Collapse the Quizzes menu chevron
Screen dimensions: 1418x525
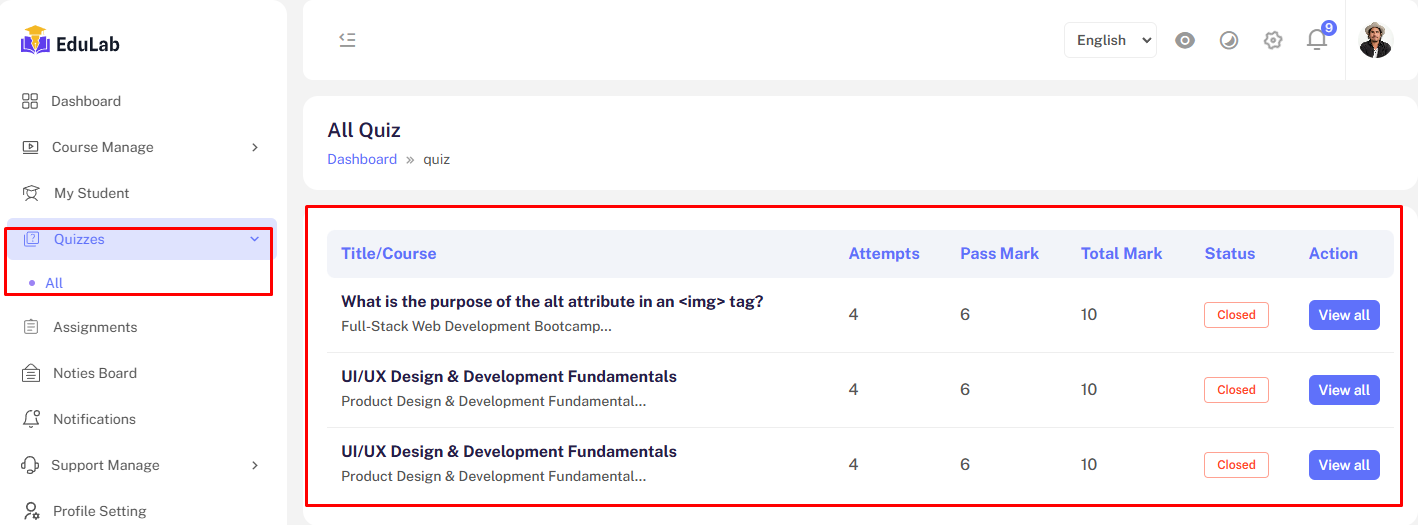pos(255,239)
